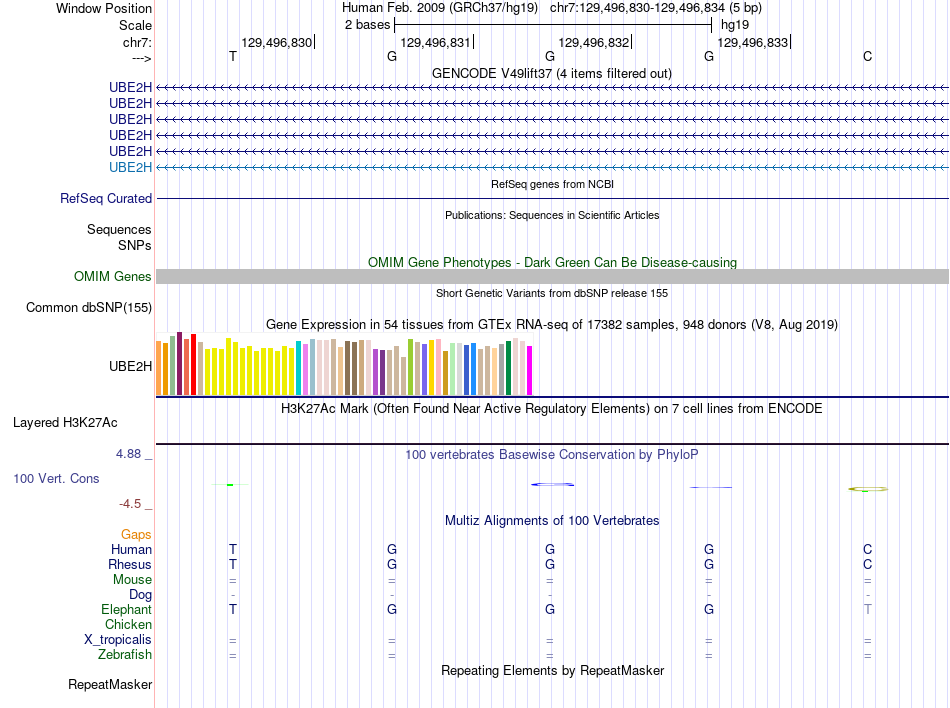The image size is (950, 708).
Task: Click the "X_tropicalis" species row label
Action: pyautogui.click(x=118, y=640)
